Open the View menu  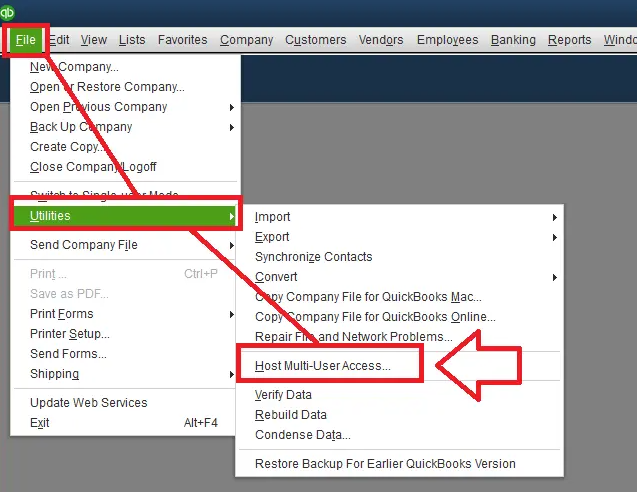94,40
